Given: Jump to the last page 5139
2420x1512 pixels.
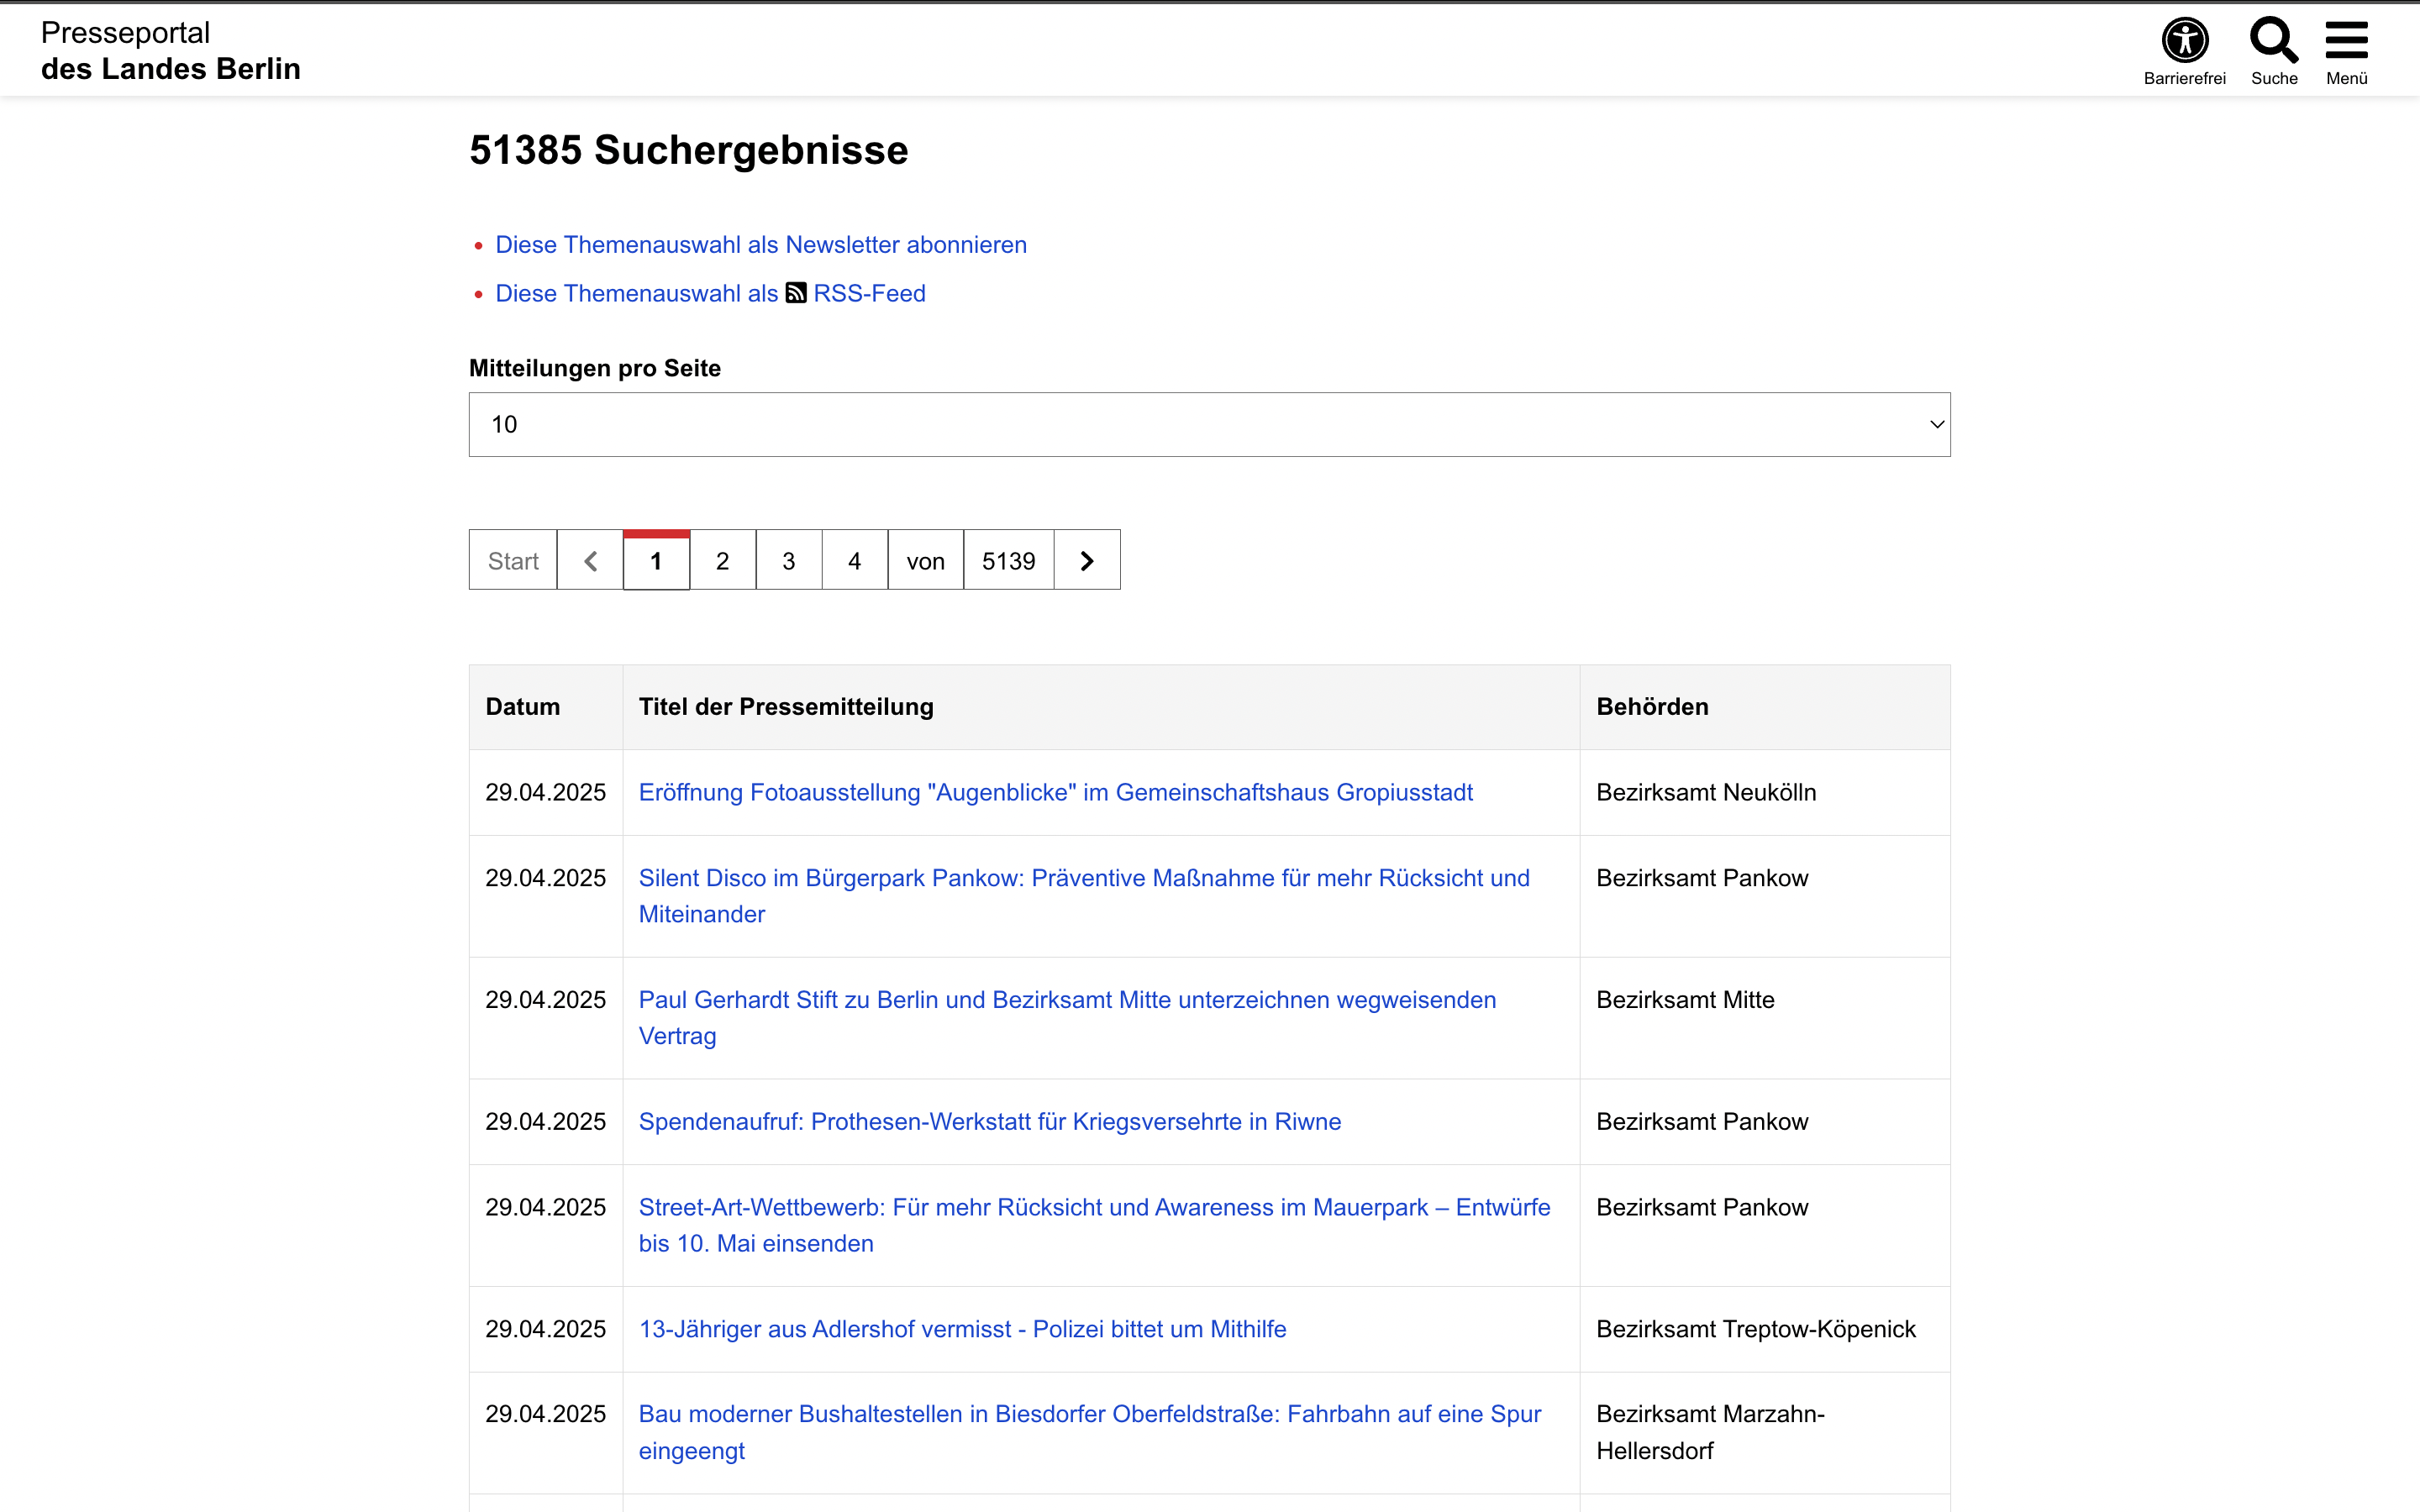Looking at the screenshot, I should pyautogui.click(x=1007, y=560).
